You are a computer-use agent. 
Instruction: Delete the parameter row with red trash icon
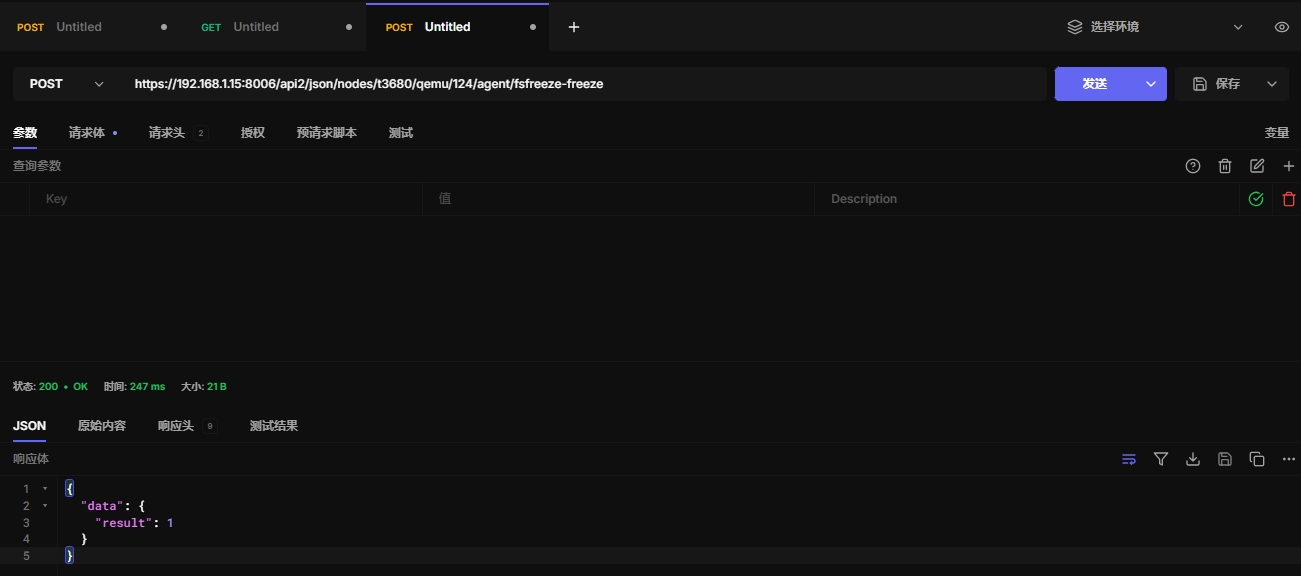[1288, 199]
